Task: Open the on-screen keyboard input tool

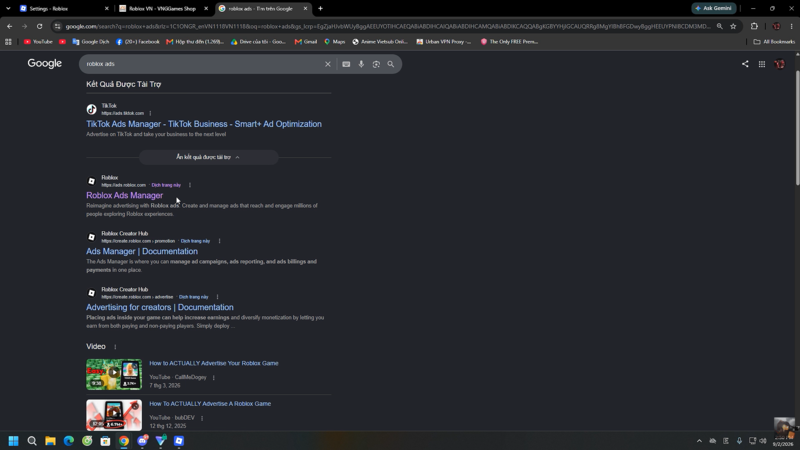Action: click(346, 64)
